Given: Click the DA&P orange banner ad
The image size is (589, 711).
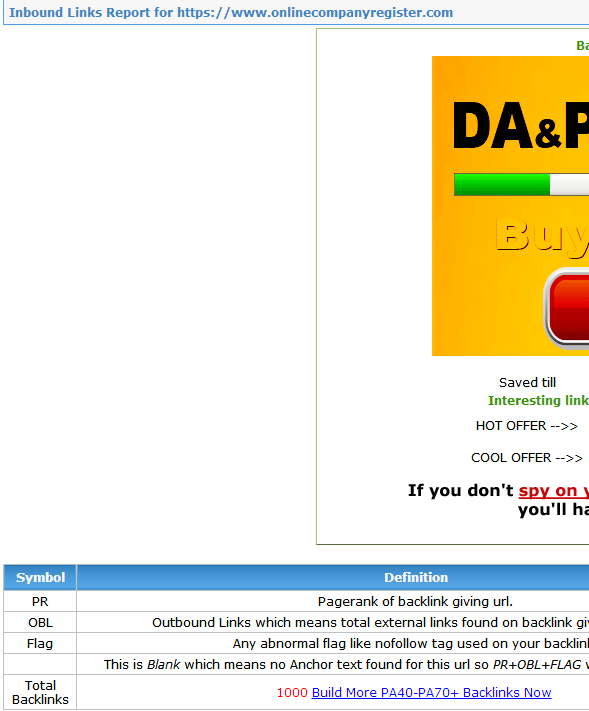Looking at the screenshot, I should 511,206.
